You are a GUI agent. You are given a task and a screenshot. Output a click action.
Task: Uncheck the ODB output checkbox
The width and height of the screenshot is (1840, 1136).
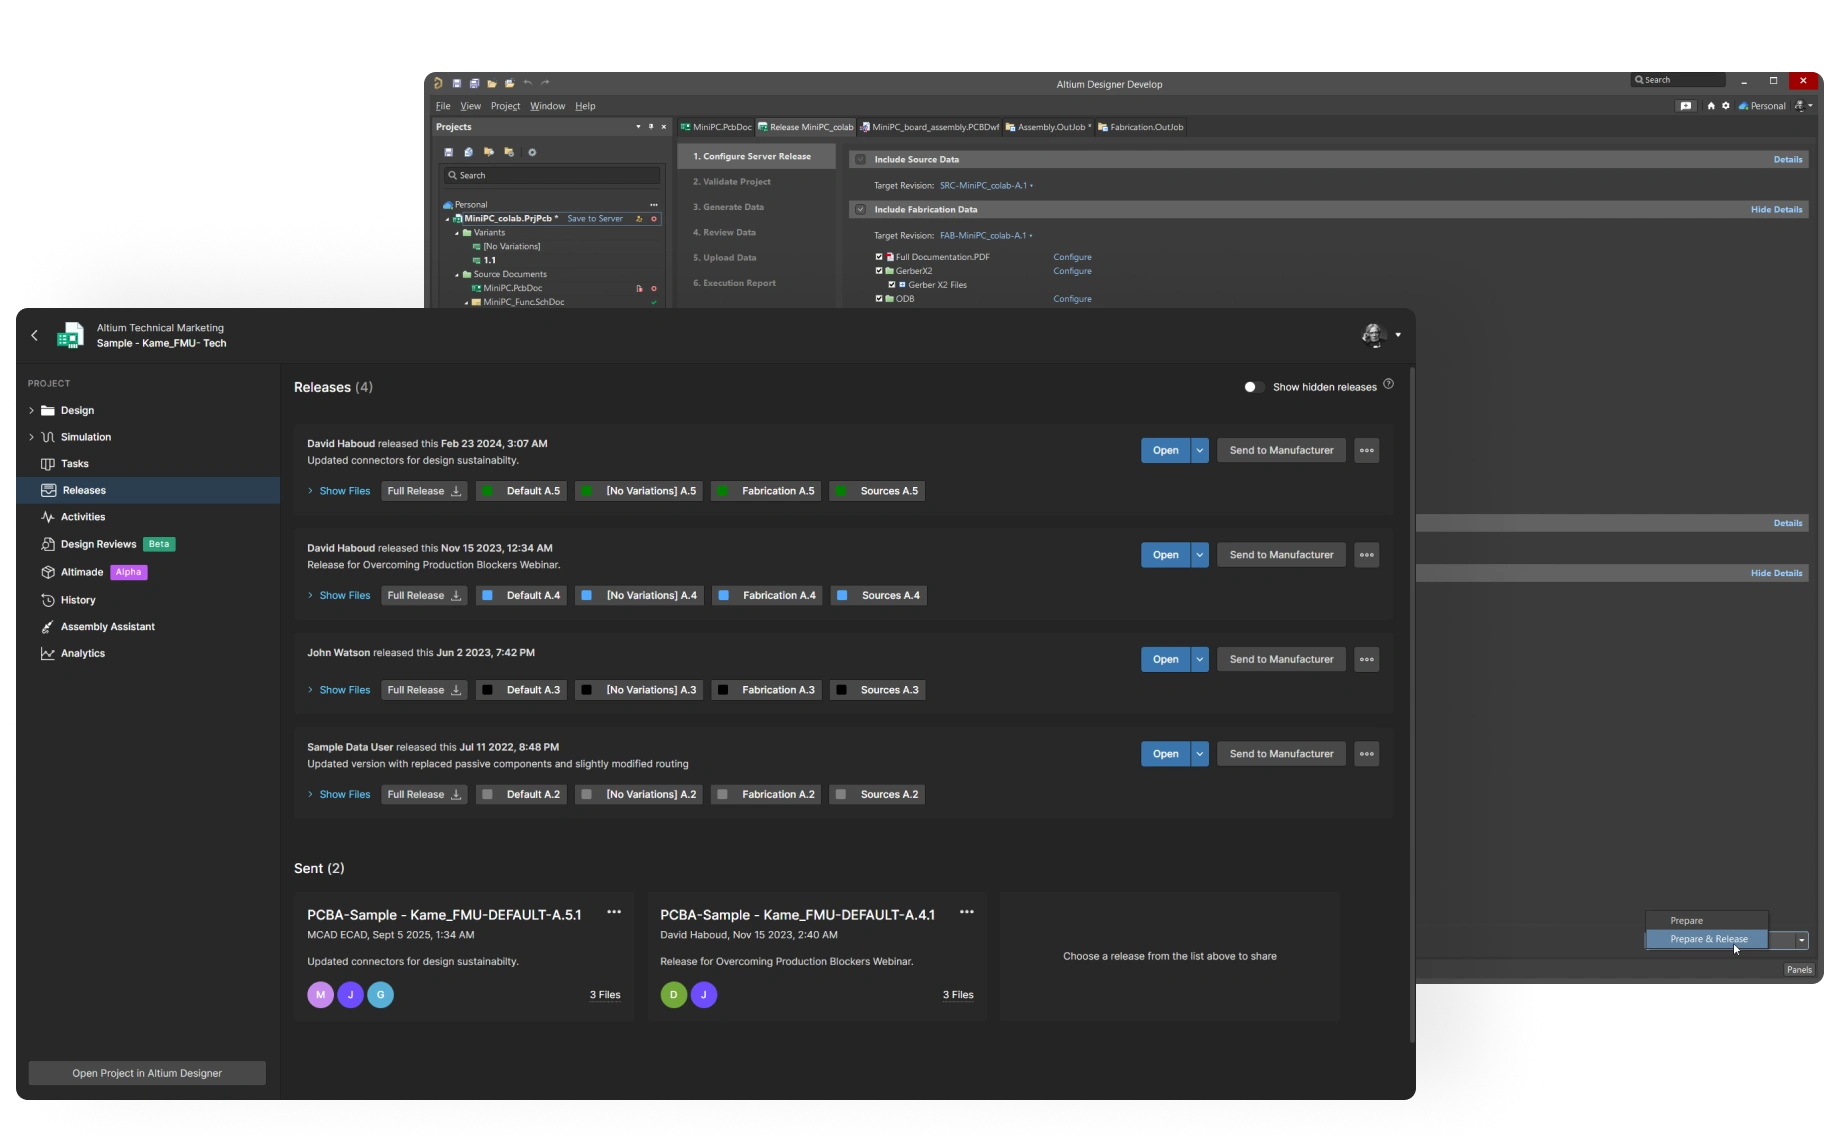click(879, 299)
